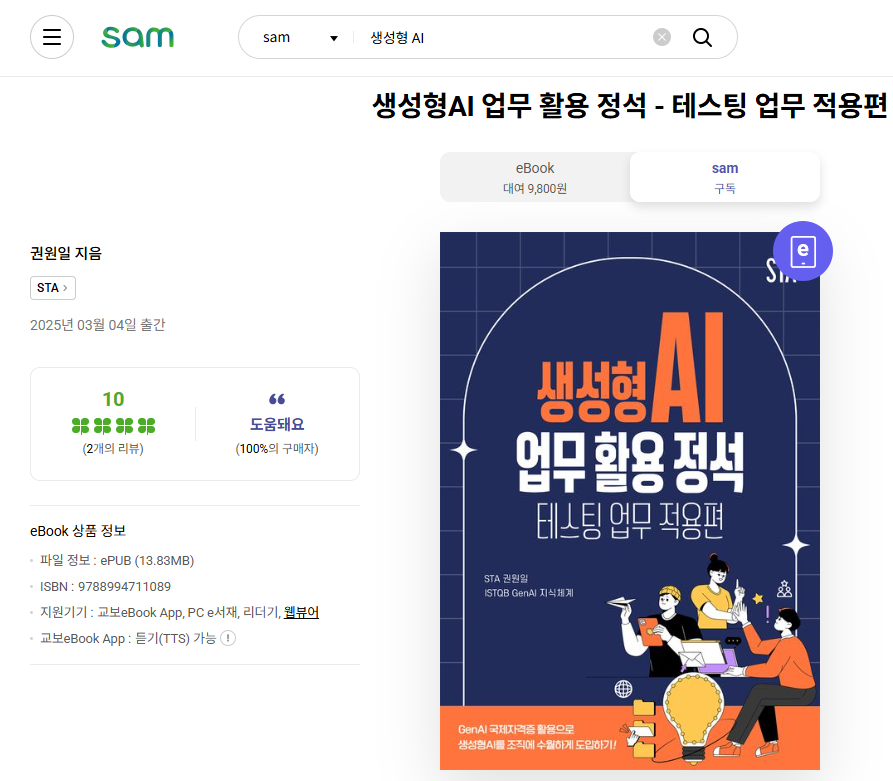
Task: Click the green clover rating icons
Action: pyautogui.click(x=113, y=426)
